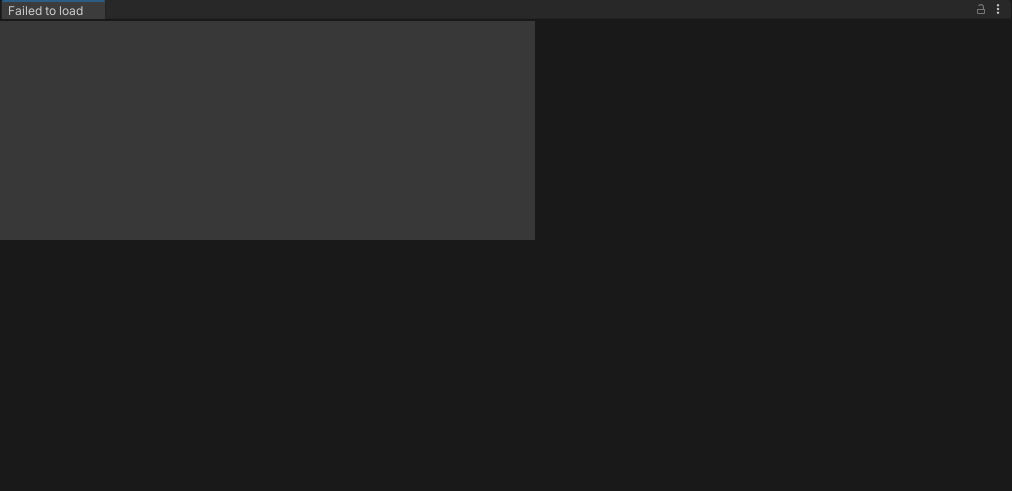Click the empty dark background area
Viewport: 1012px width, 491px height.
(773, 258)
